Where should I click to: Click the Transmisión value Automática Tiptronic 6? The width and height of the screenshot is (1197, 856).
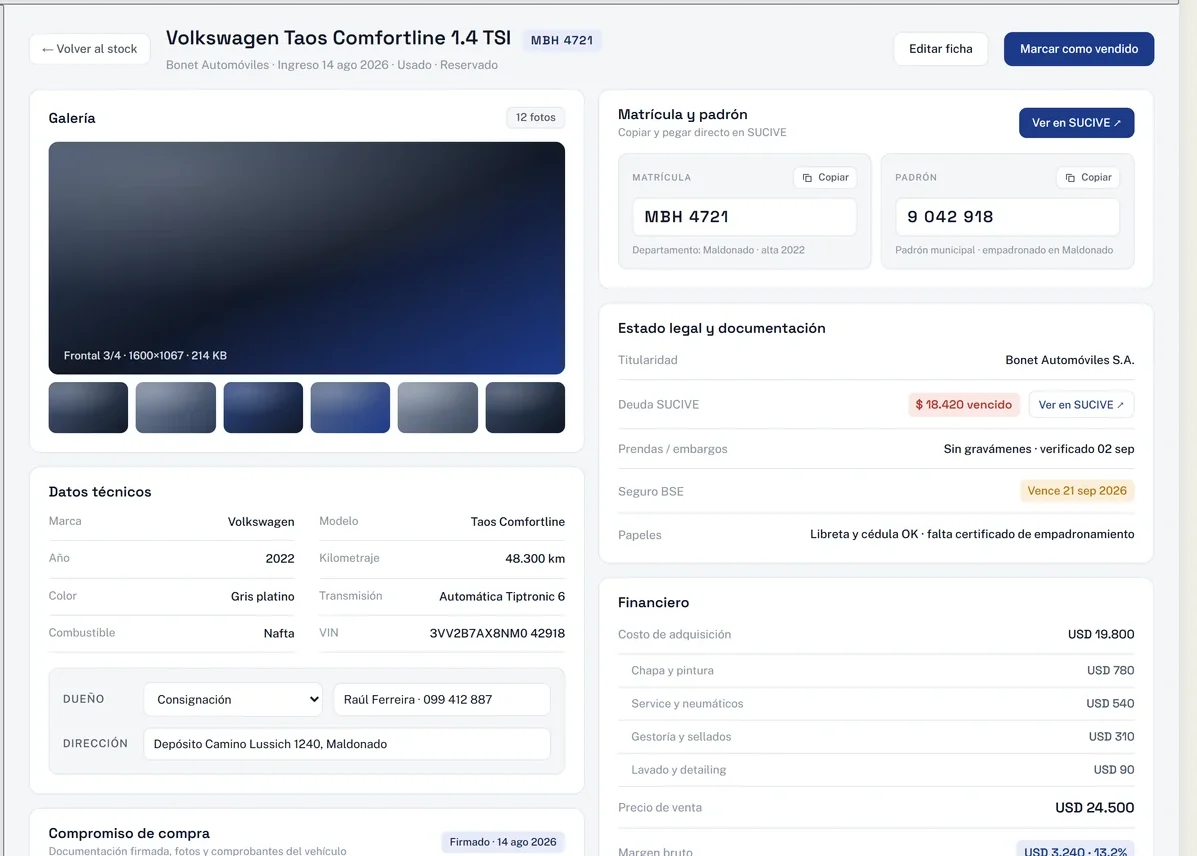(x=502, y=596)
